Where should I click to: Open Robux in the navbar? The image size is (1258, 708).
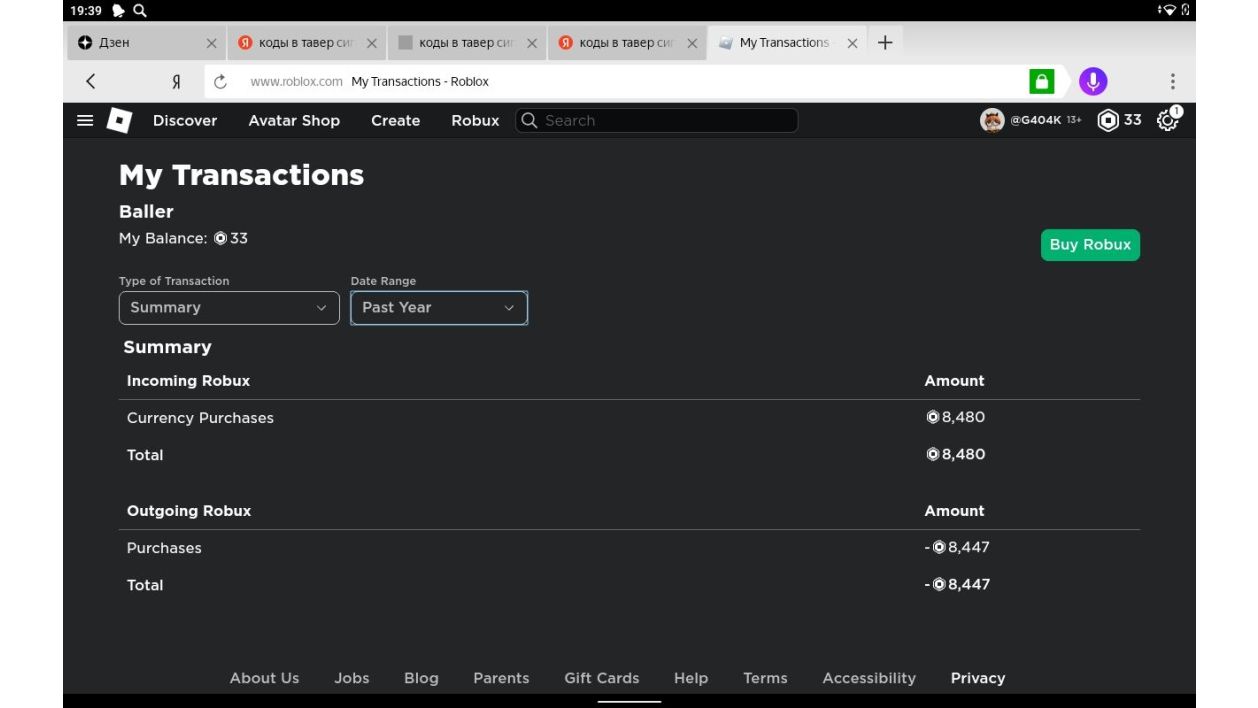(x=475, y=120)
